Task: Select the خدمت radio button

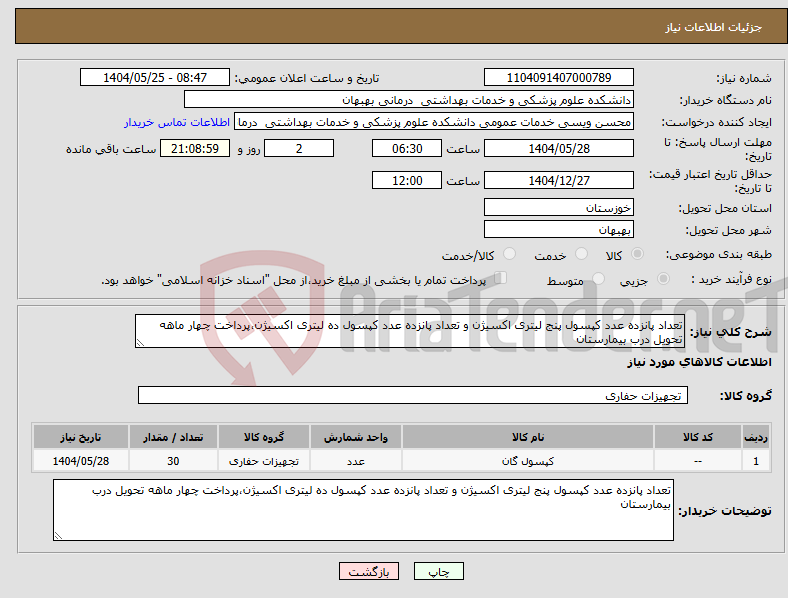Action: 581,254
